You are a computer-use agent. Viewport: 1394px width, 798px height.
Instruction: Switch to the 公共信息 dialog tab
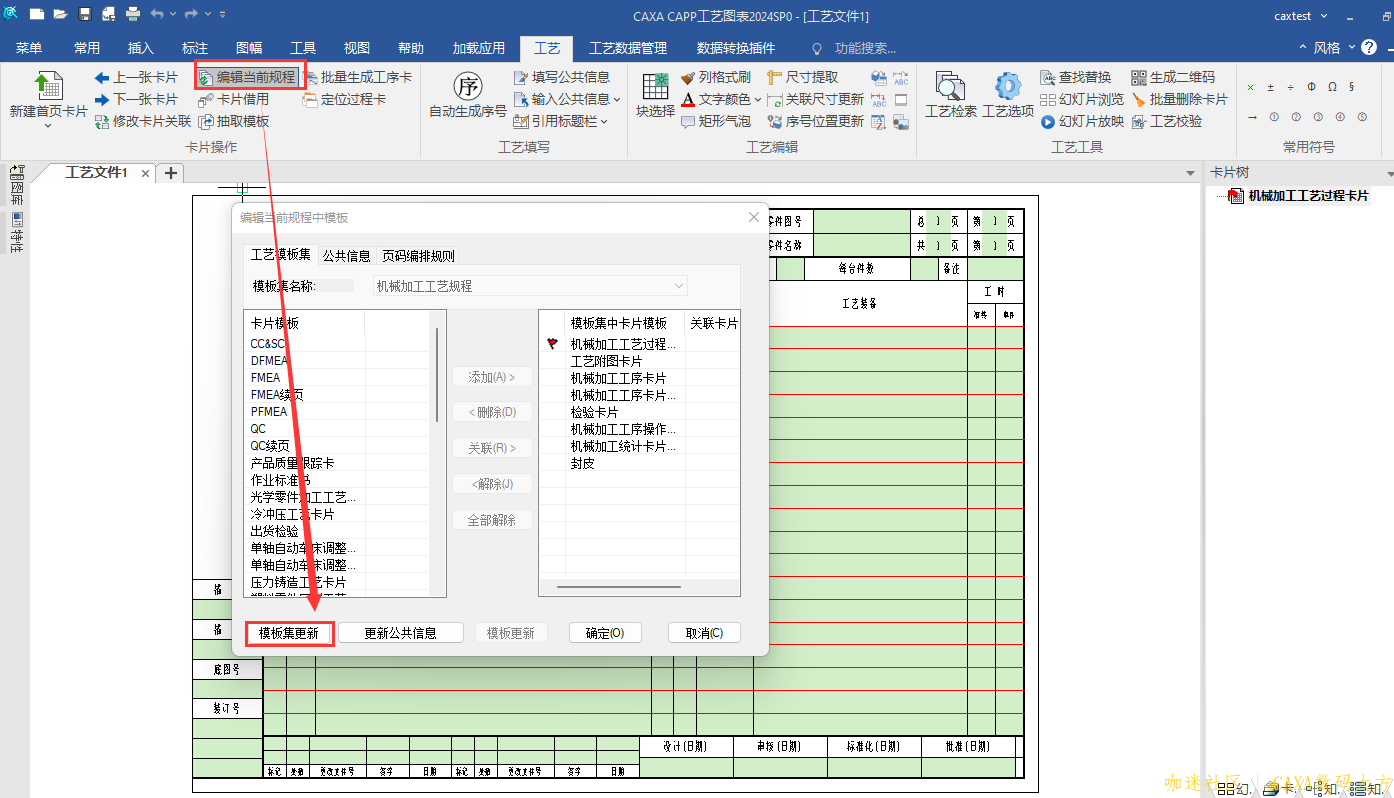click(346, 254)
